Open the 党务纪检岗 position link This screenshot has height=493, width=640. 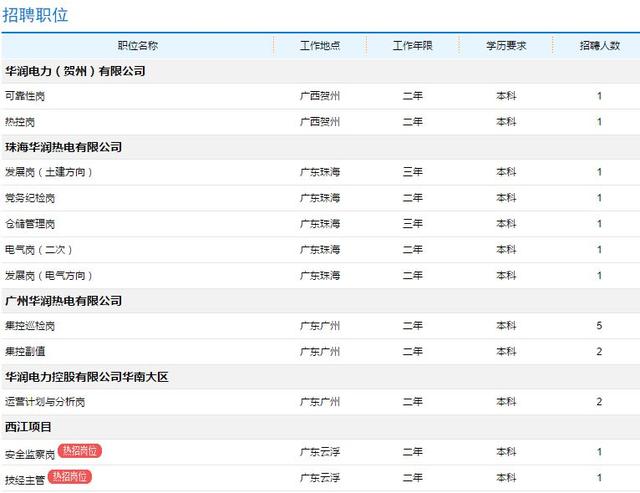click(30, 198)
